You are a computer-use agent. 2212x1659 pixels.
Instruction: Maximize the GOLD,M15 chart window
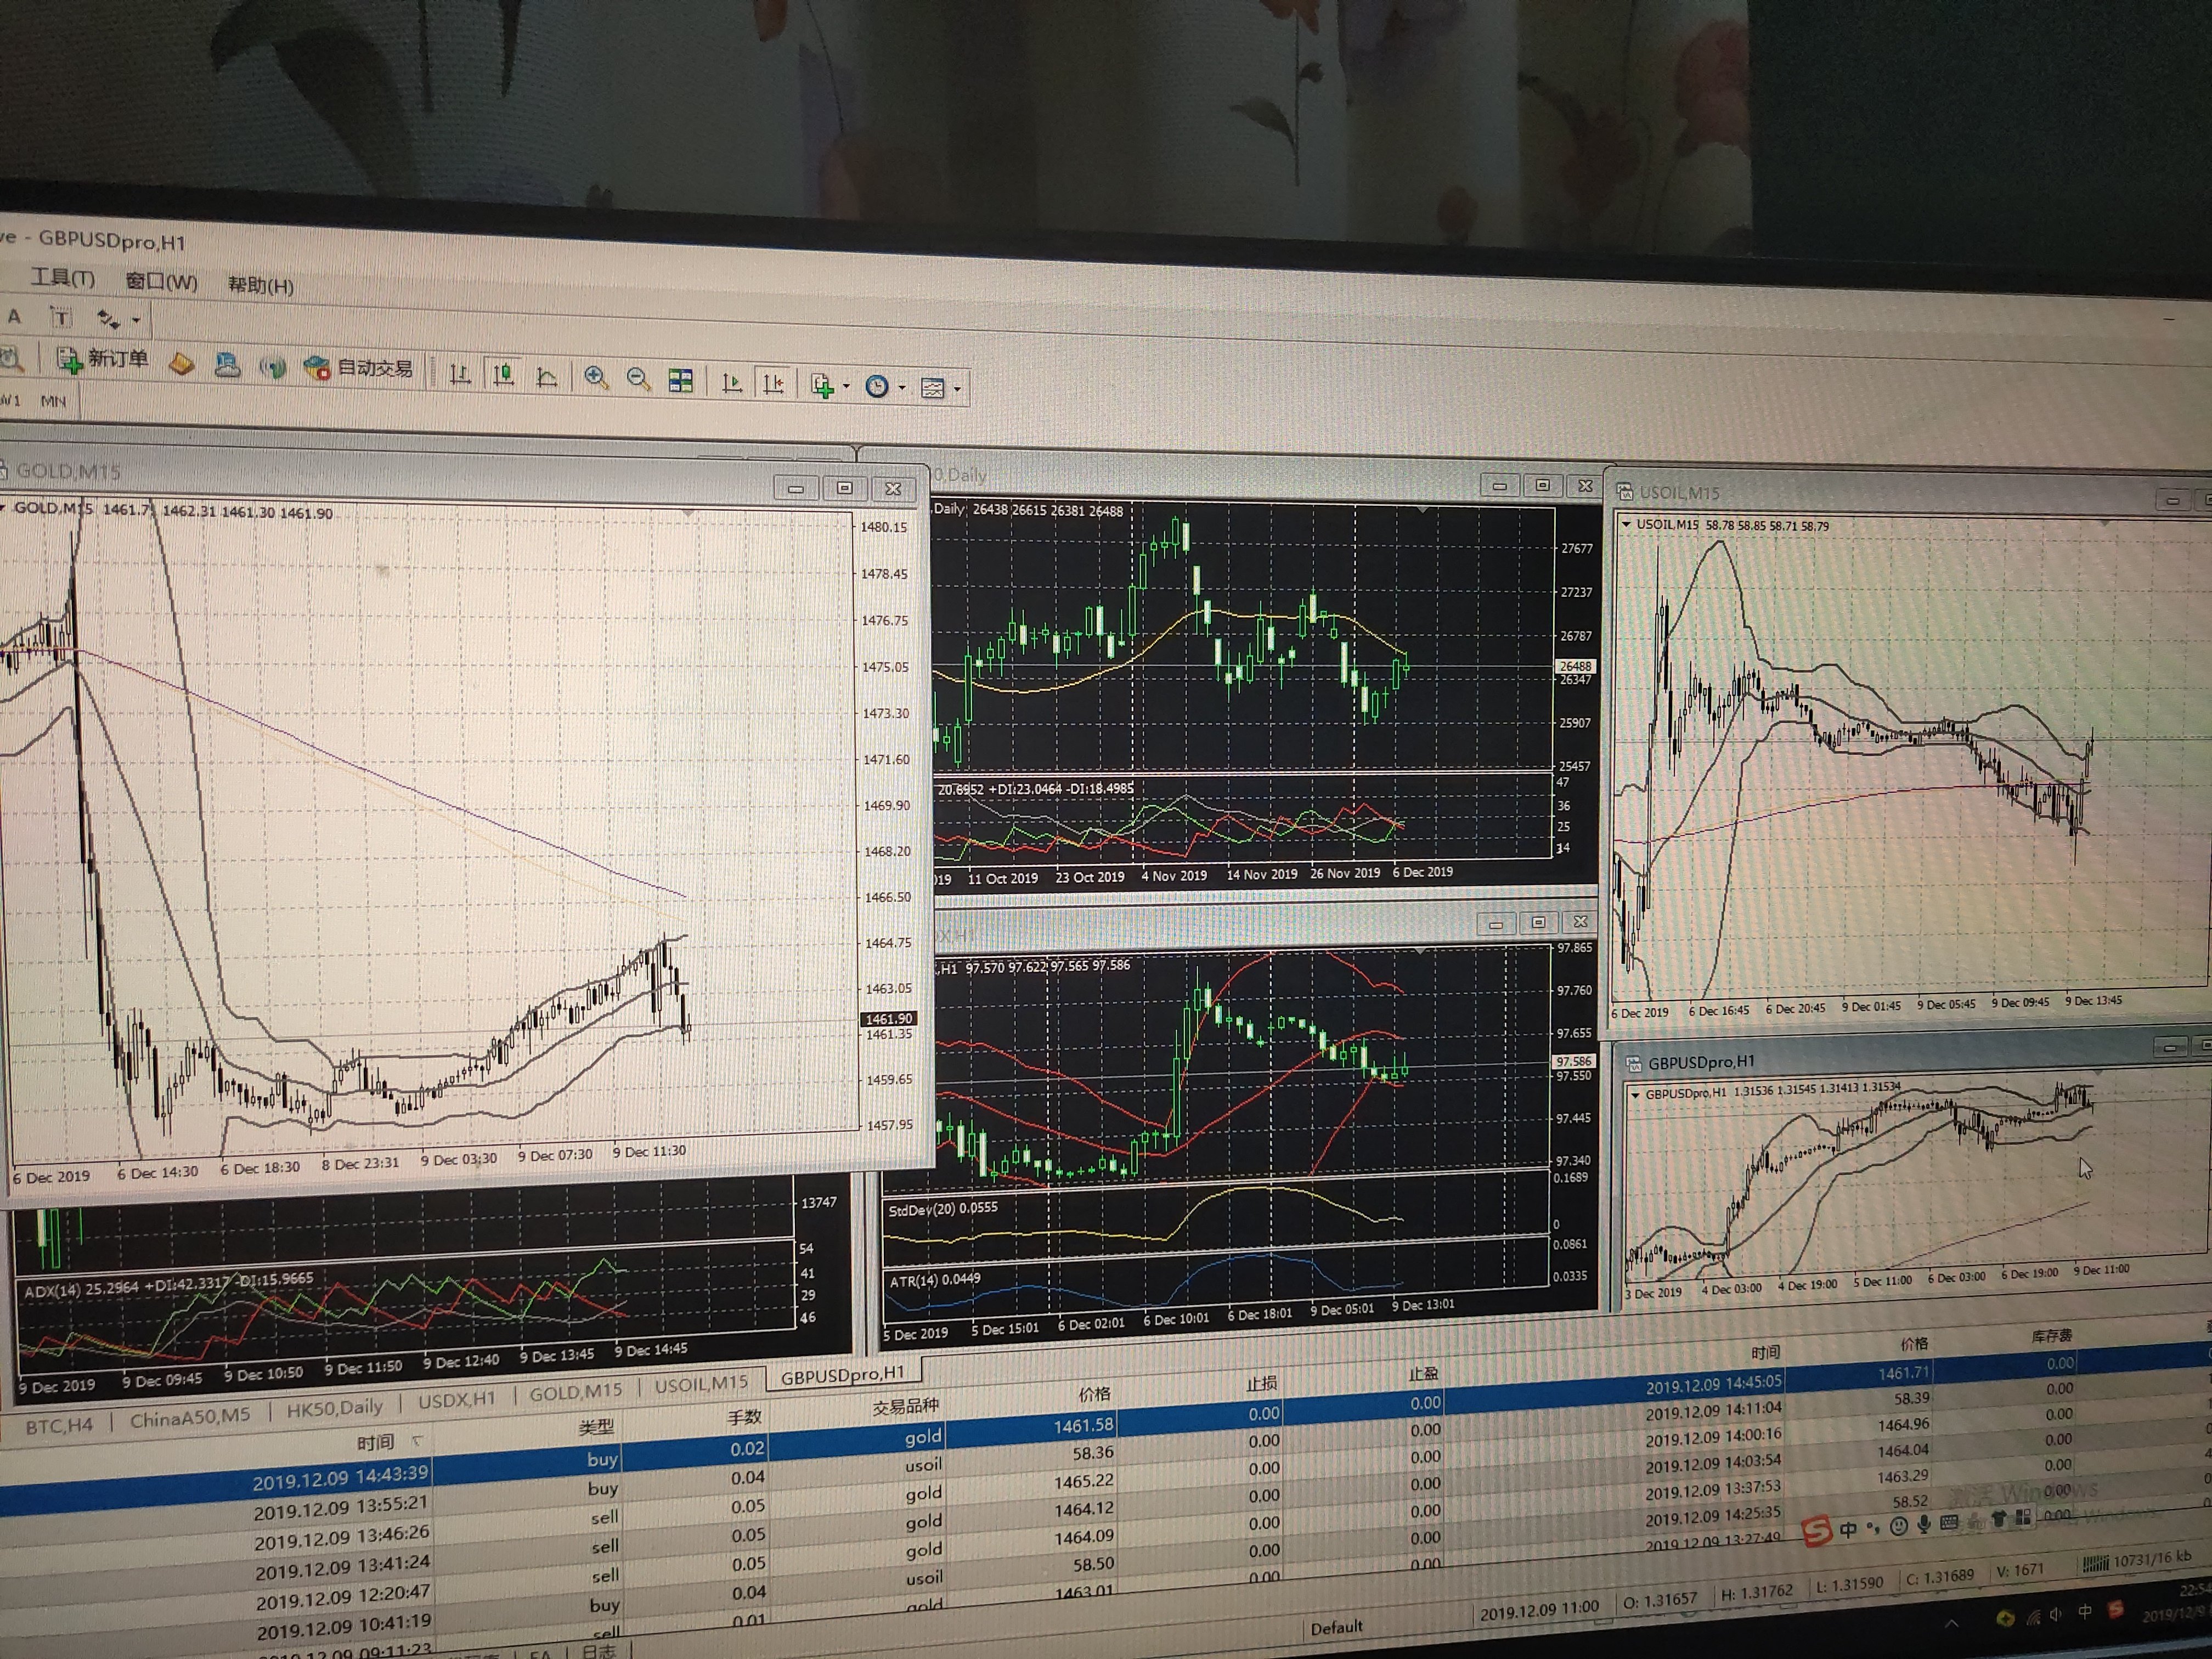point(845,487)
